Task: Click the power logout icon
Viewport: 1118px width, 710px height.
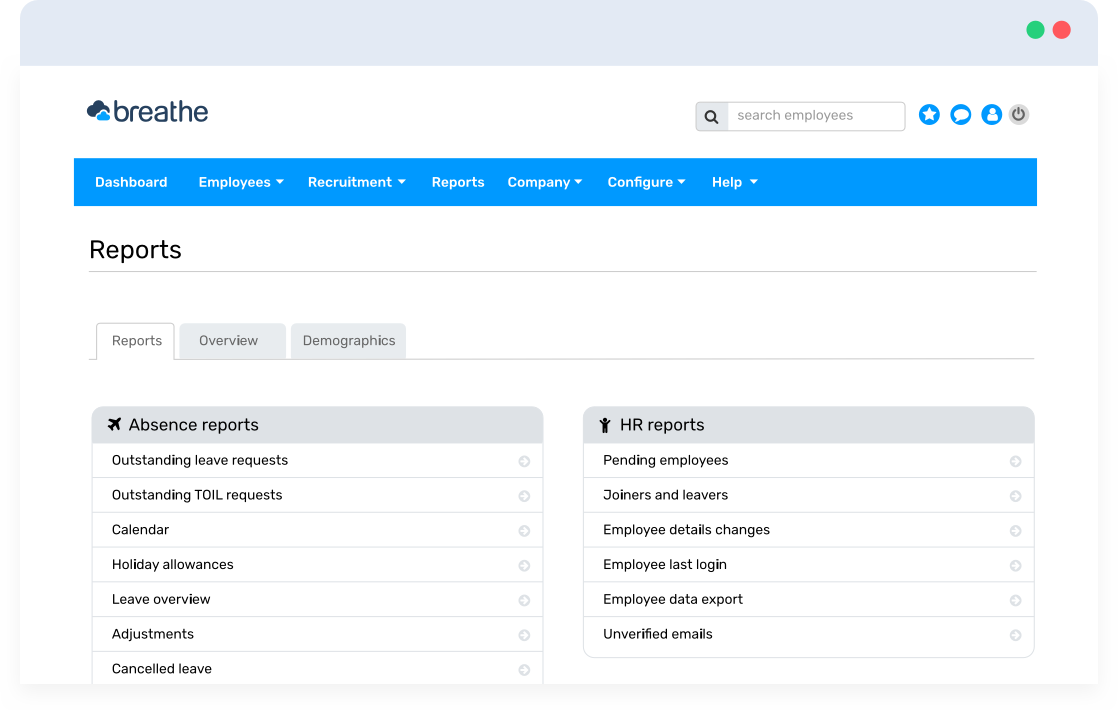Action: (1019, 114)
